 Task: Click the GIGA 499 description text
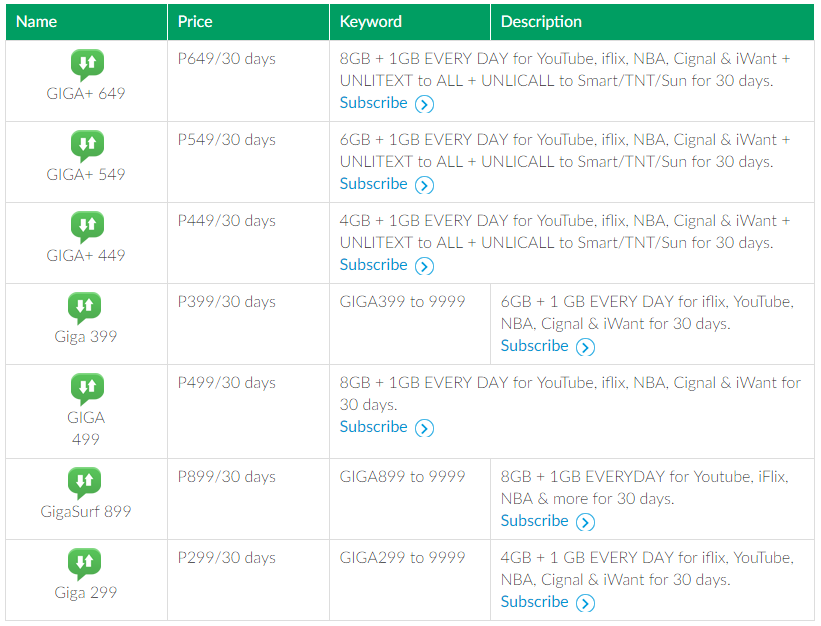(570, 394)
